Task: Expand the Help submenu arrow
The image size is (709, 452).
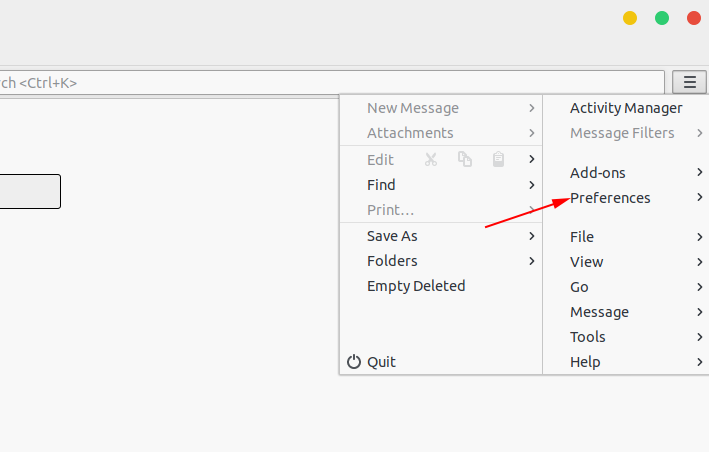Action: (700, 362)
